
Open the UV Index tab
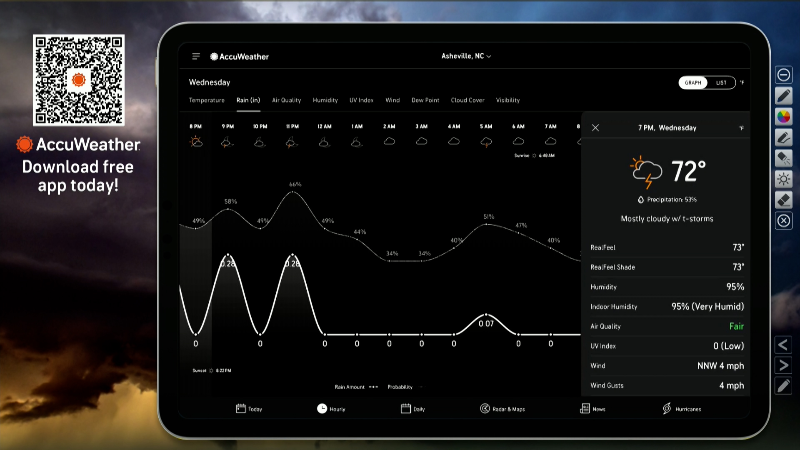361,100
